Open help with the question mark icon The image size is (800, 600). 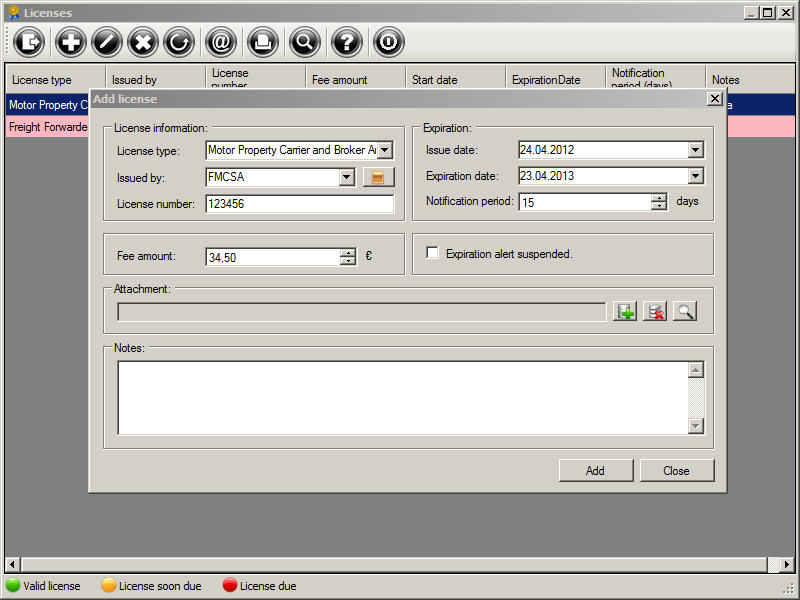point(346,42)
